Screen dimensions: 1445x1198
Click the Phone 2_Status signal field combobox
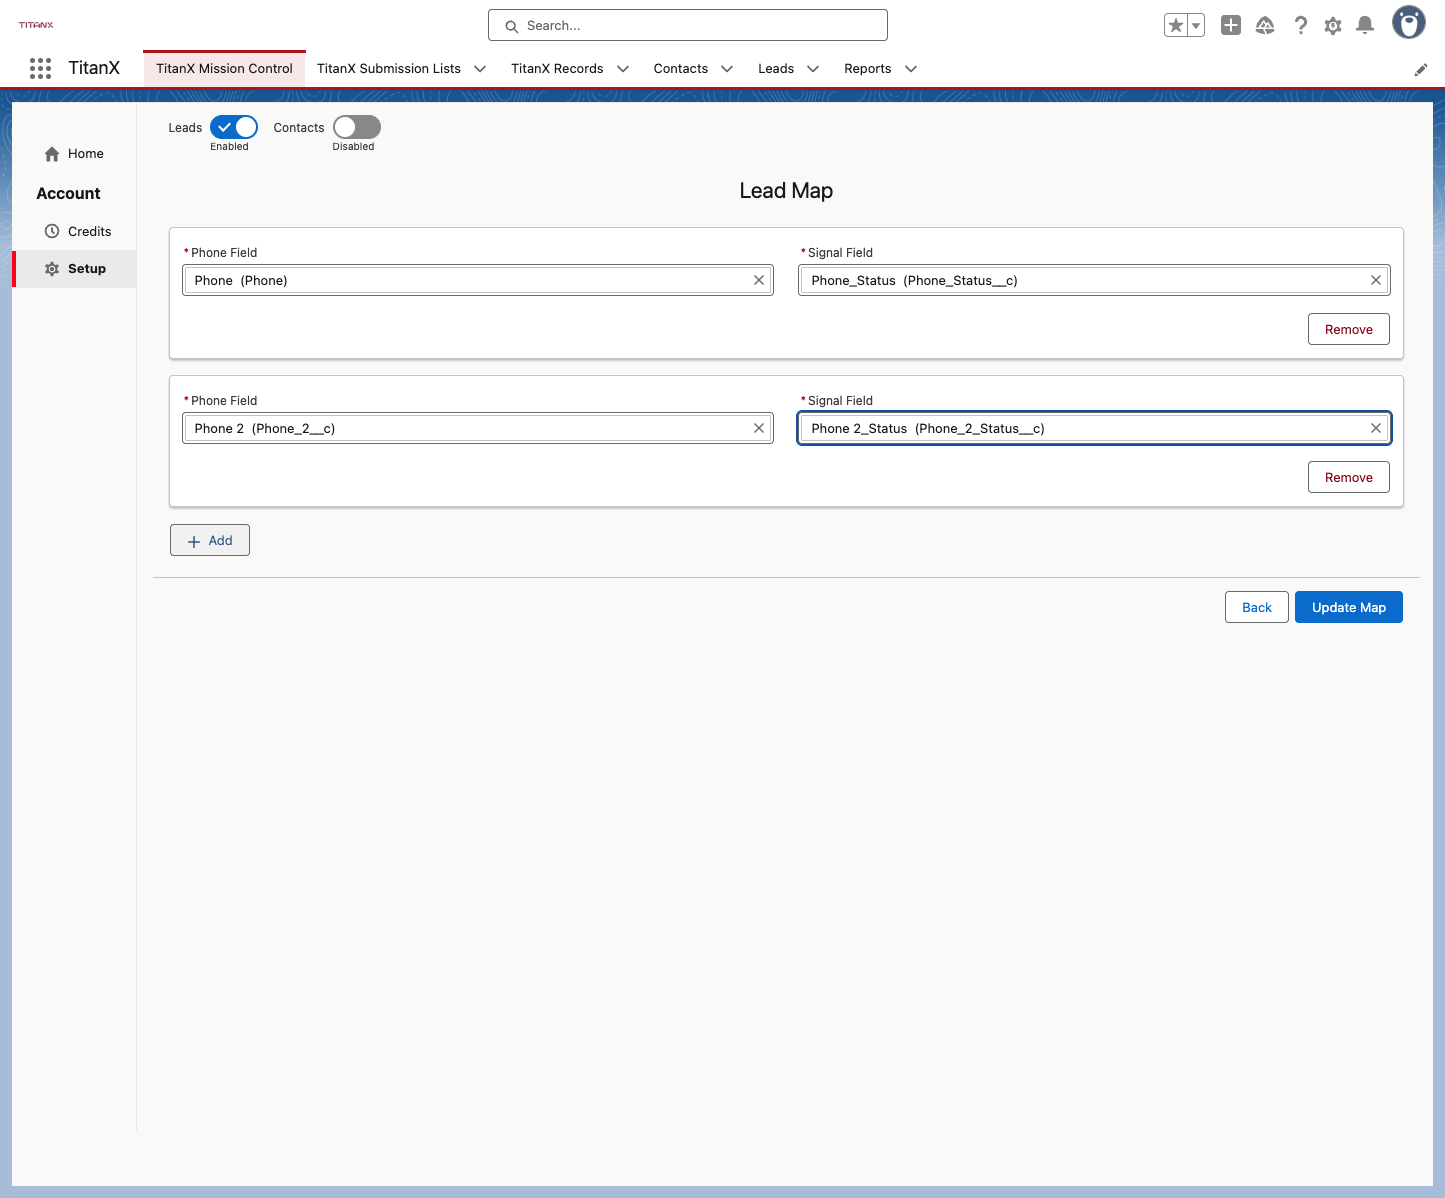pyautogui.click(x=1094, y=428)
